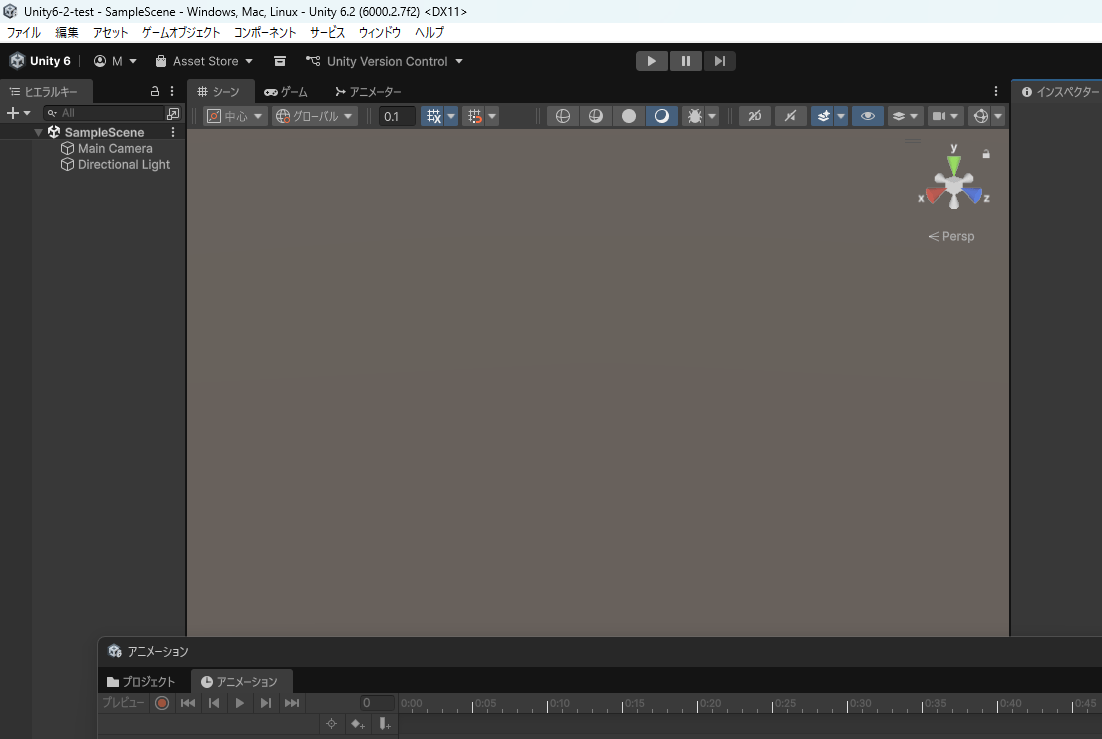Click the debug draw mode bug icon
Screen dimensions: 1102x739
[x=694, y=116]
